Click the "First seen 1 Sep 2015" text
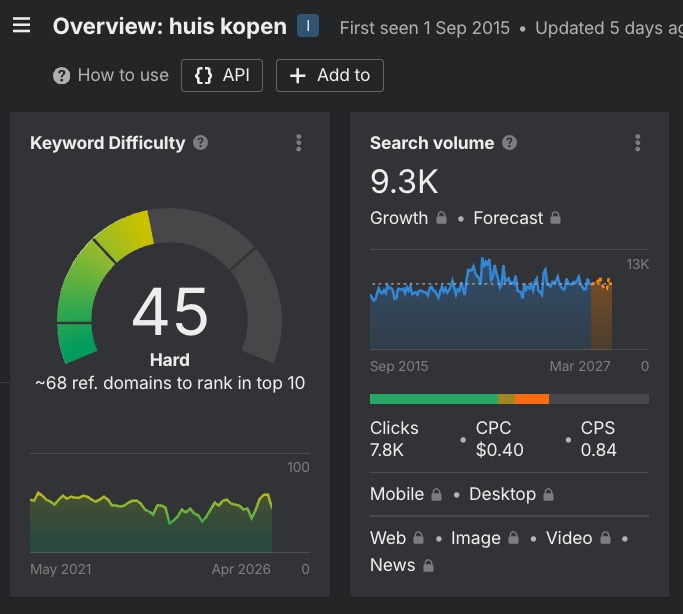683x614 pixels. pos(425,28)
